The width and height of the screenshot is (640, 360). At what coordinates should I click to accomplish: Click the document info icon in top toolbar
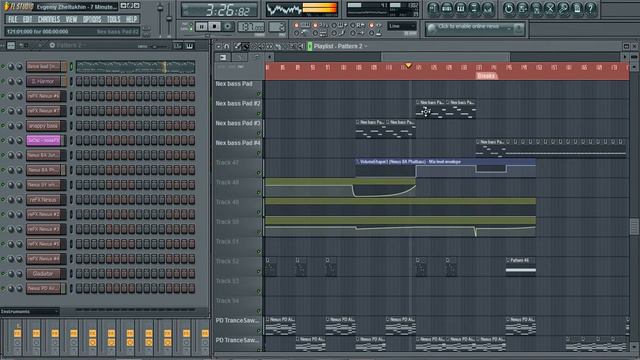click(577, 9)
